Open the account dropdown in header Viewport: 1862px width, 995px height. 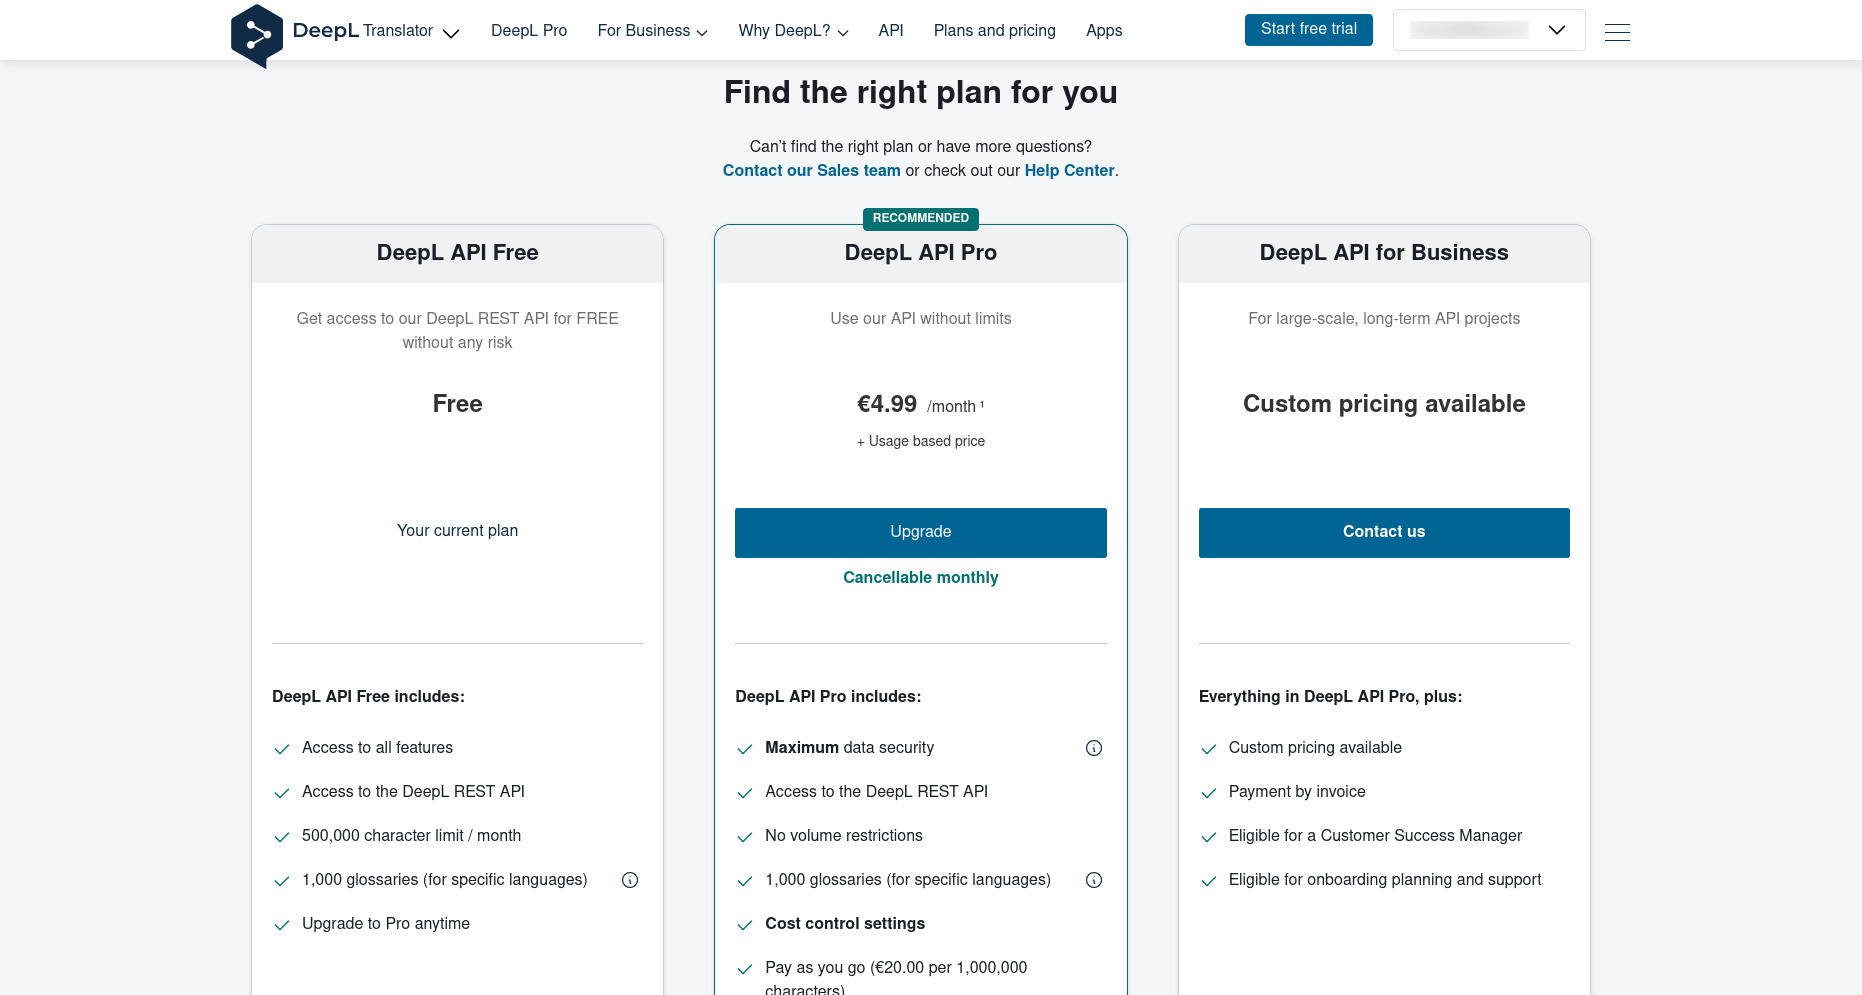click(1488, 30)
